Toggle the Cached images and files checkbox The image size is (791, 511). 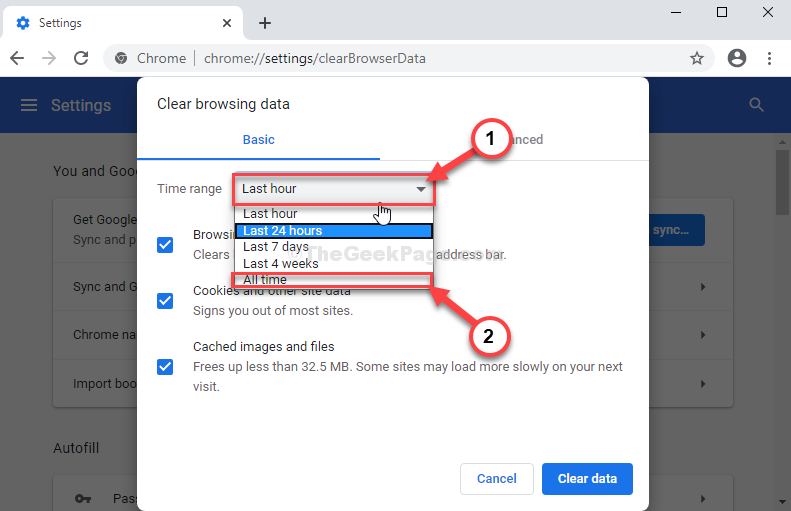[165, 366]
